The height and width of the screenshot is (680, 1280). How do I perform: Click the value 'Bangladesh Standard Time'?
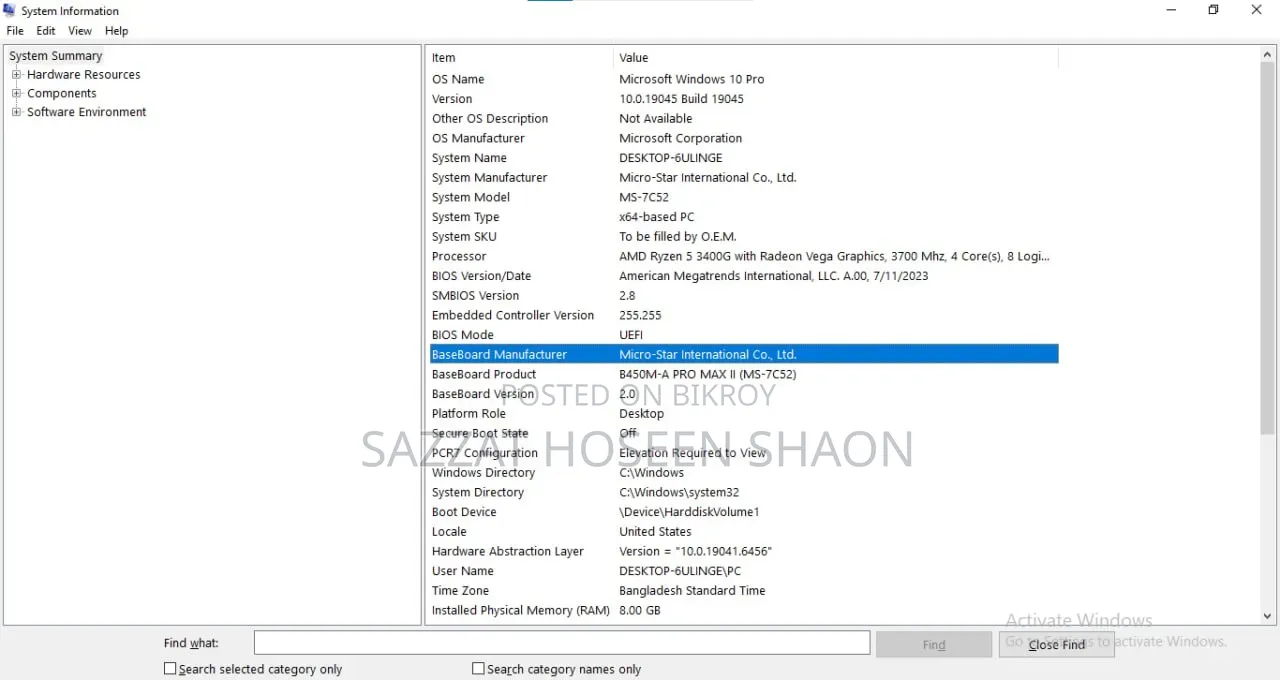coord(692,590)
